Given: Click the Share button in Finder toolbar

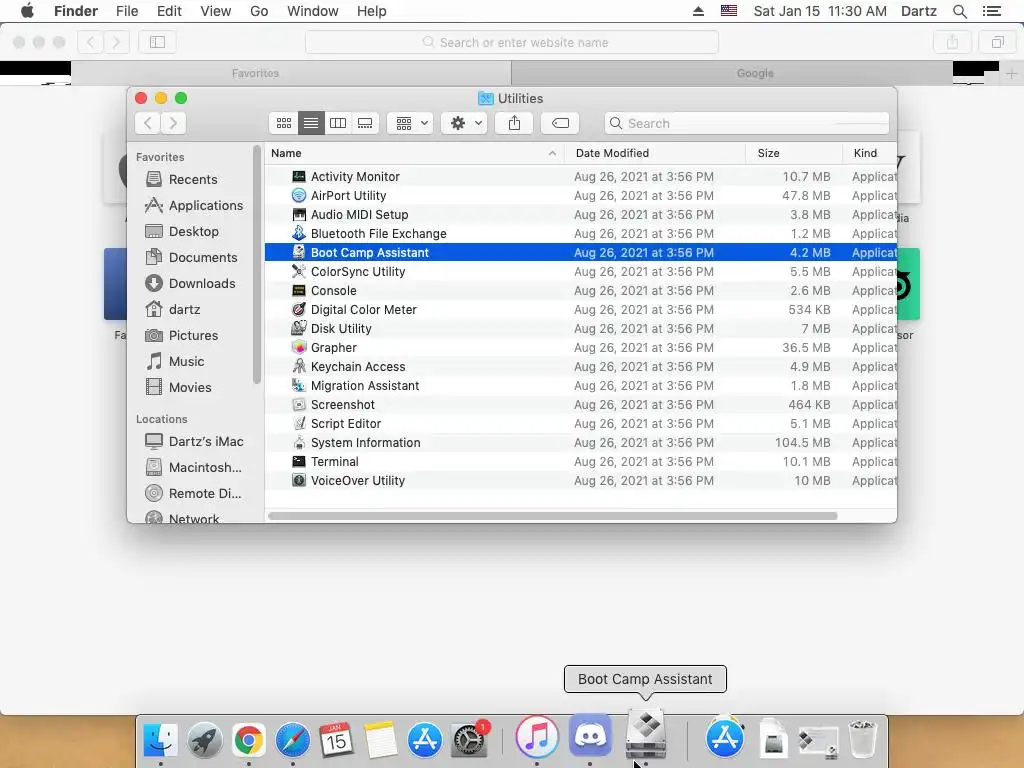Looking at the screenshot, I should click(515, 123).
